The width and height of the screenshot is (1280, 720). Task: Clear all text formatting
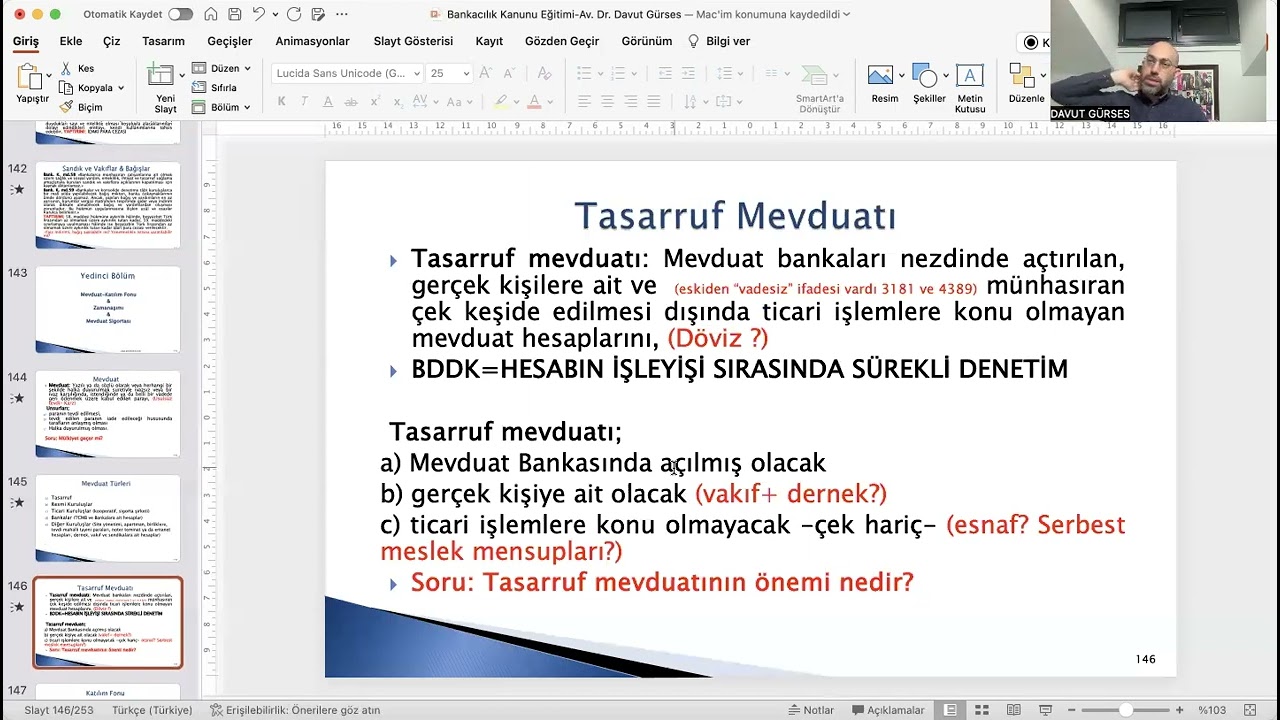tap(544, 73)
